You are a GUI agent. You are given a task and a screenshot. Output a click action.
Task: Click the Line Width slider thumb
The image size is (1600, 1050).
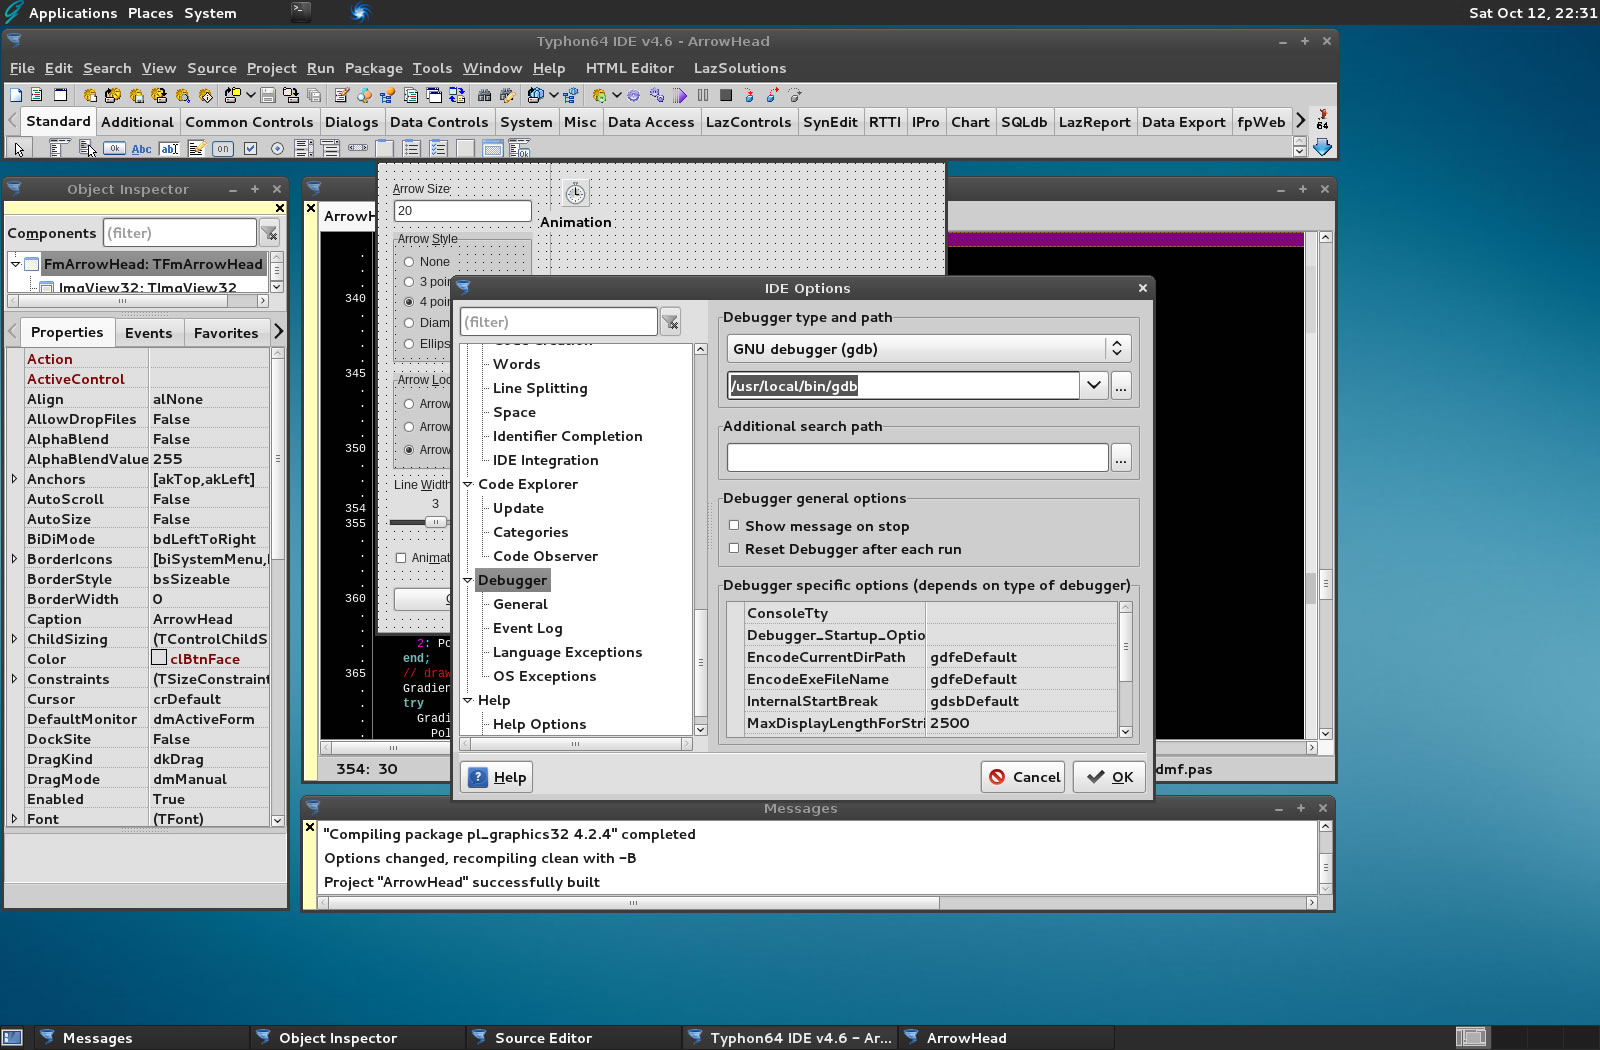(434, 522)
